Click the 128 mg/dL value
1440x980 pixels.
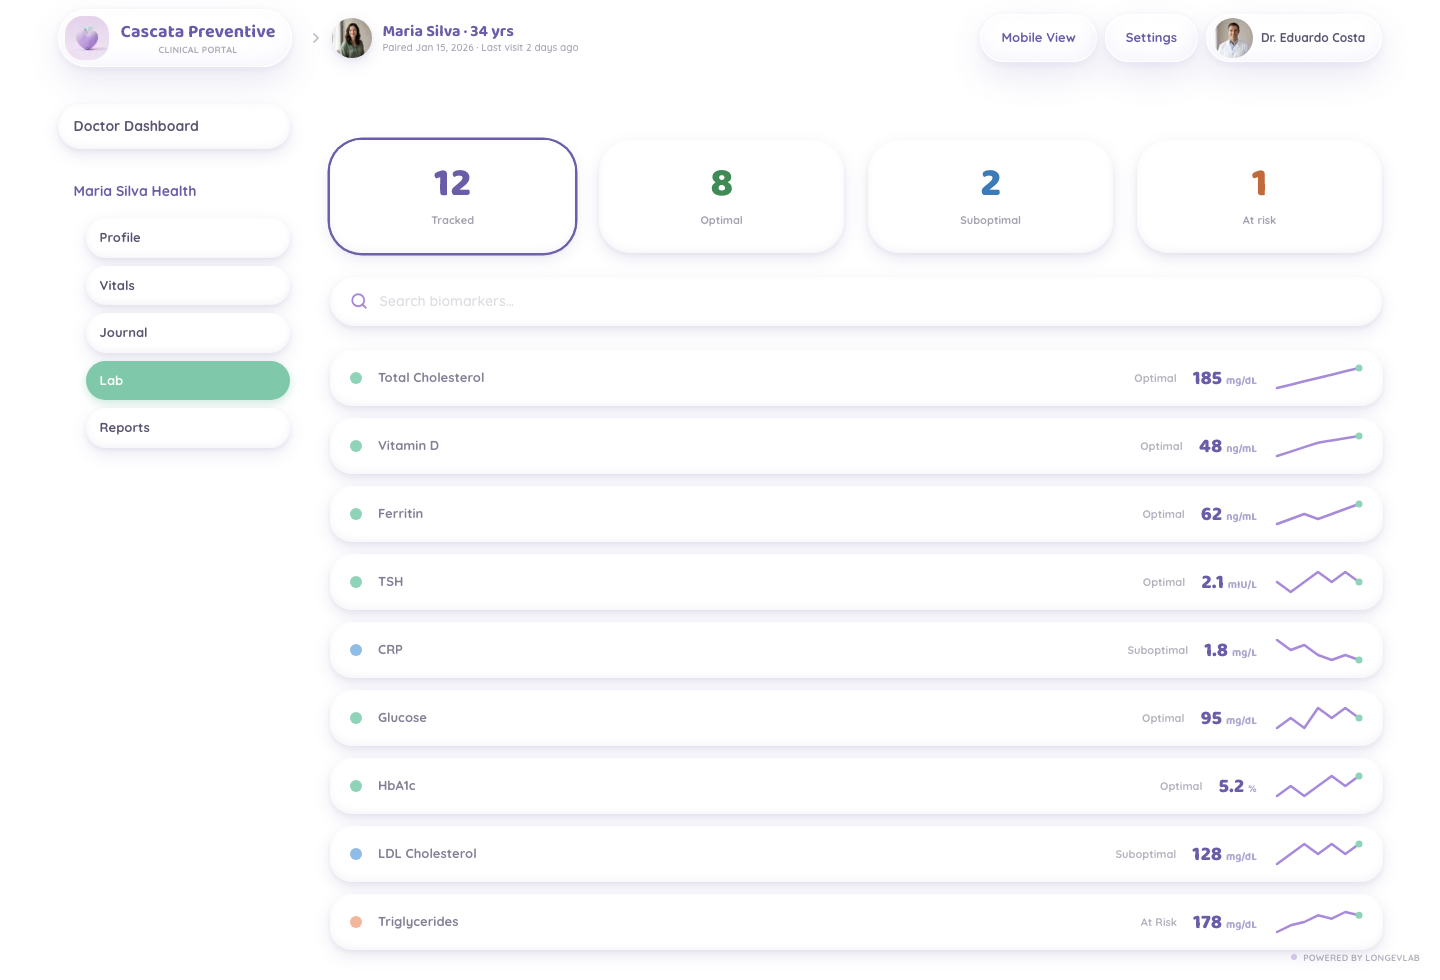point(1224,854)
